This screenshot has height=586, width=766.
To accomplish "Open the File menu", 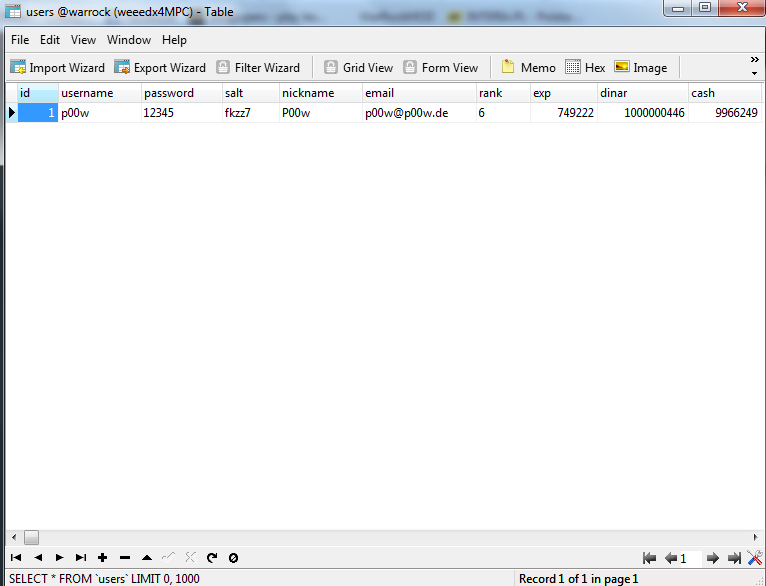I will click(x=20, y=40).
